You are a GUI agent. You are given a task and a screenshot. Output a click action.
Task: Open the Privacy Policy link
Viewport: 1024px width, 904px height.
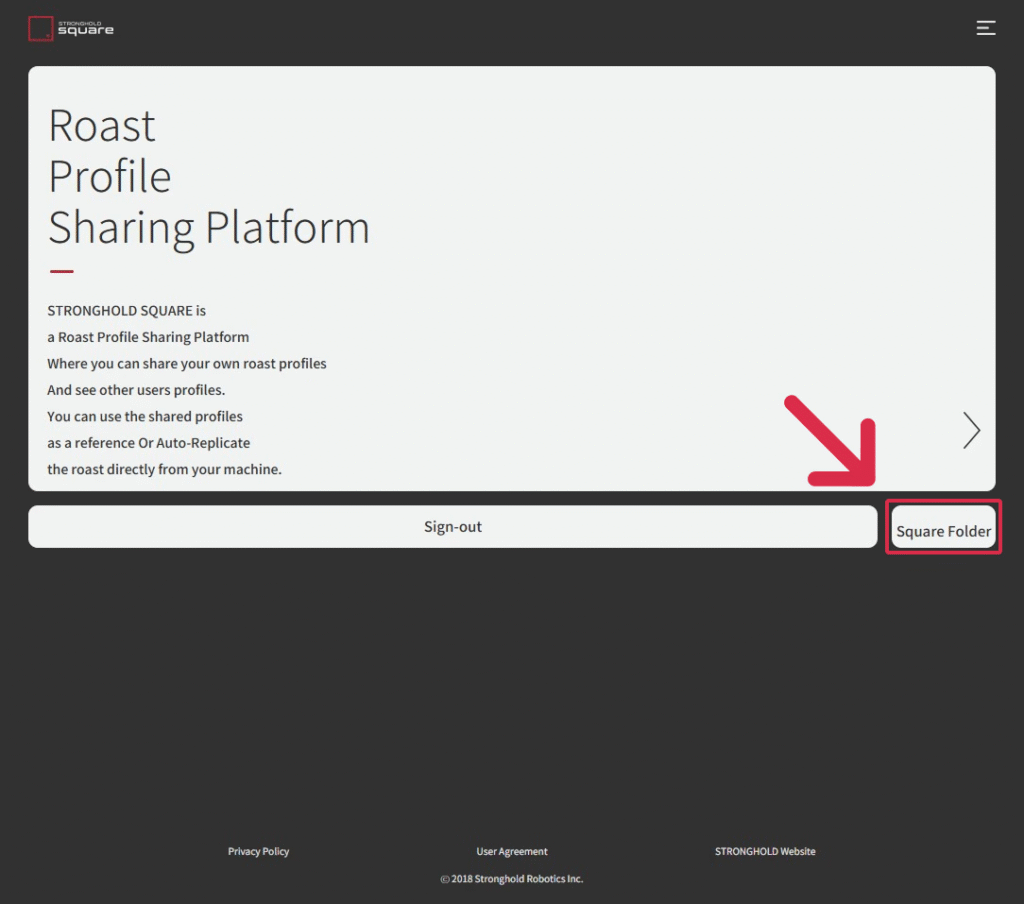(258, 851)
